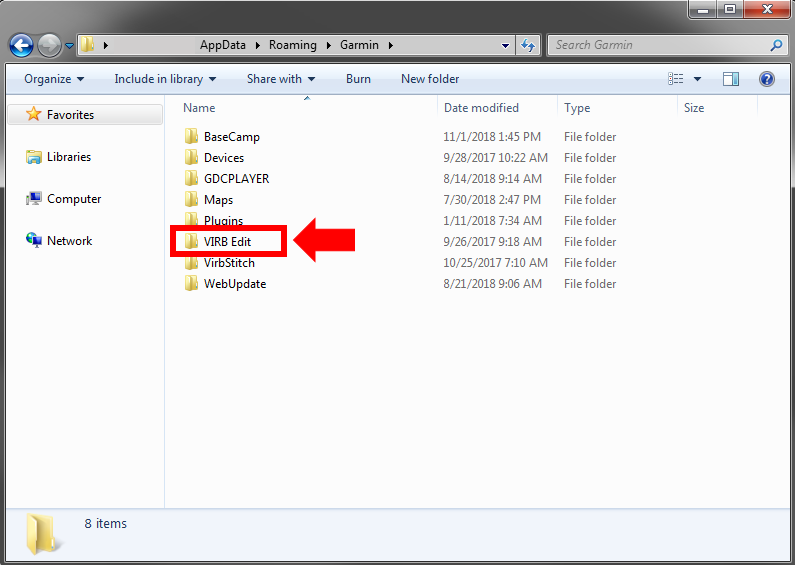The width and height of the screenshot is (795, 565).
Task: Click the 8 items status text
Action: tap(105, 523)
